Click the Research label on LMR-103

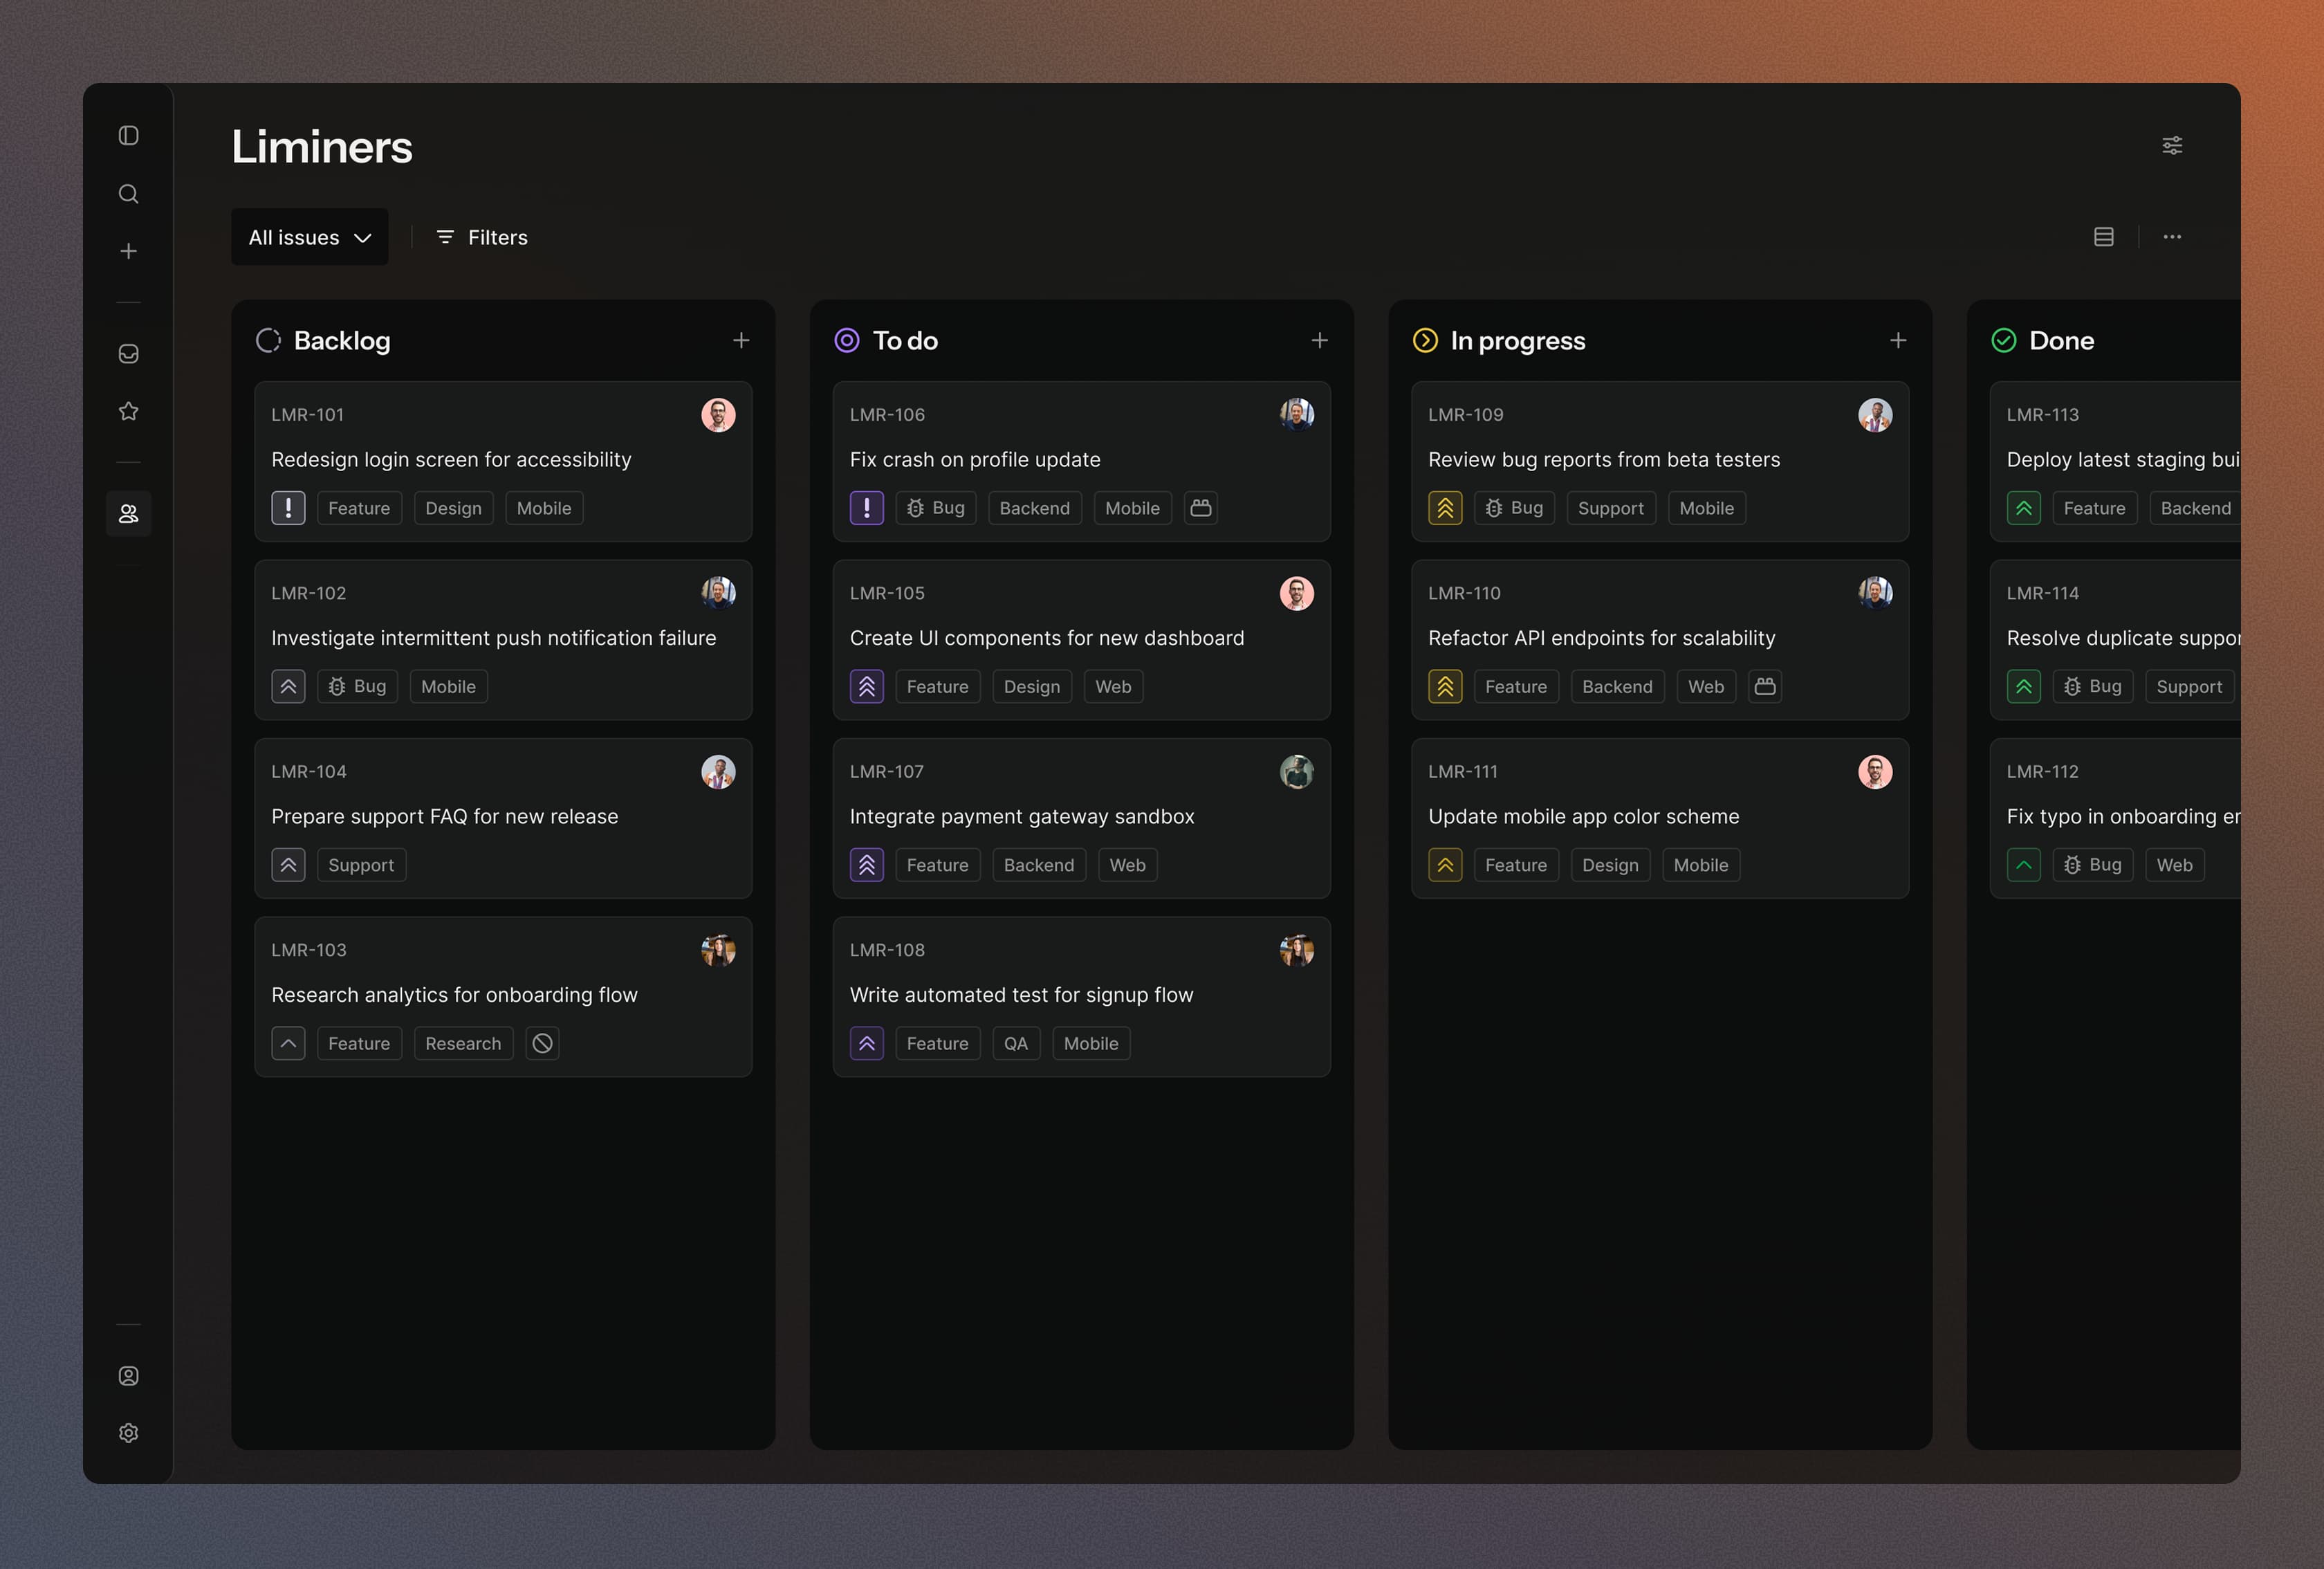tap(463, 1043)
